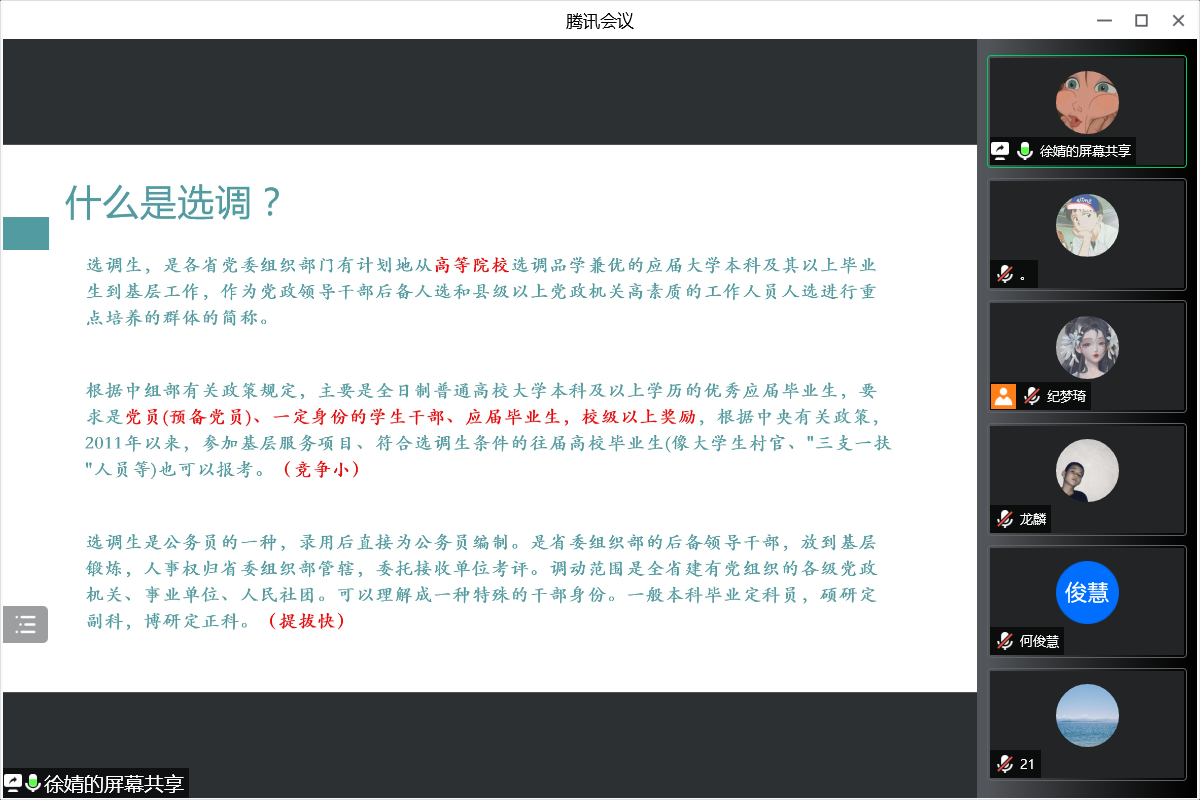The height and width of the screenshot is (800, 1200).
Task: Click the slide title 什么是选调？
Action: pos(174,203)
